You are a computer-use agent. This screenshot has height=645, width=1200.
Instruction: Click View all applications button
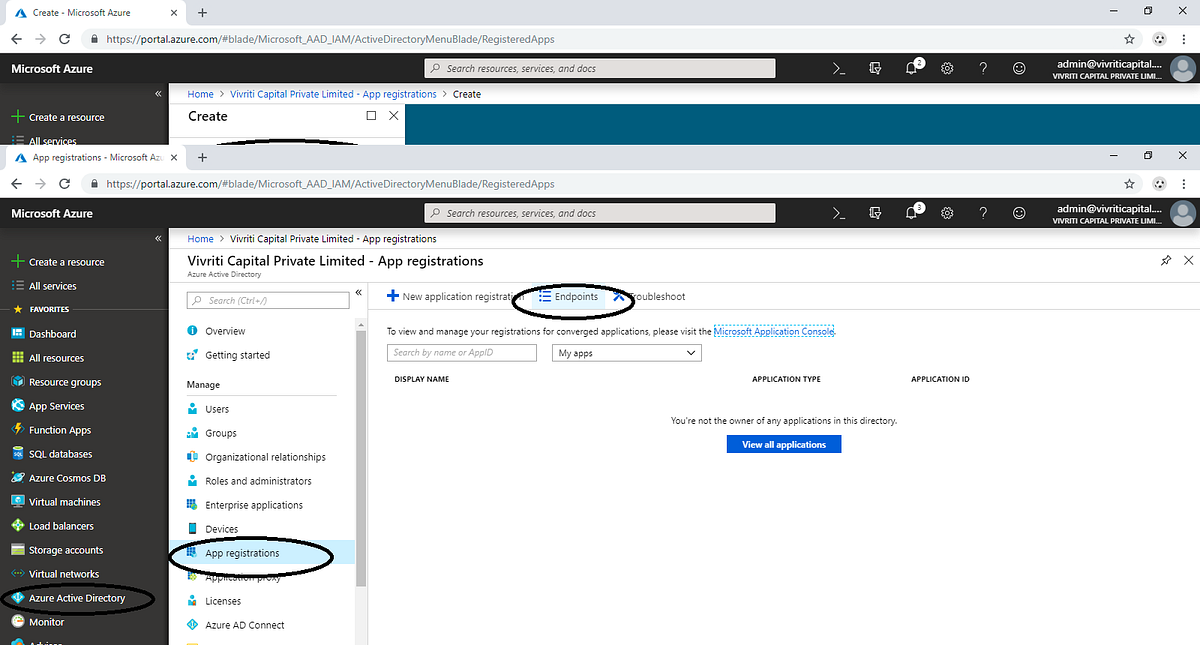pos(784,444)
